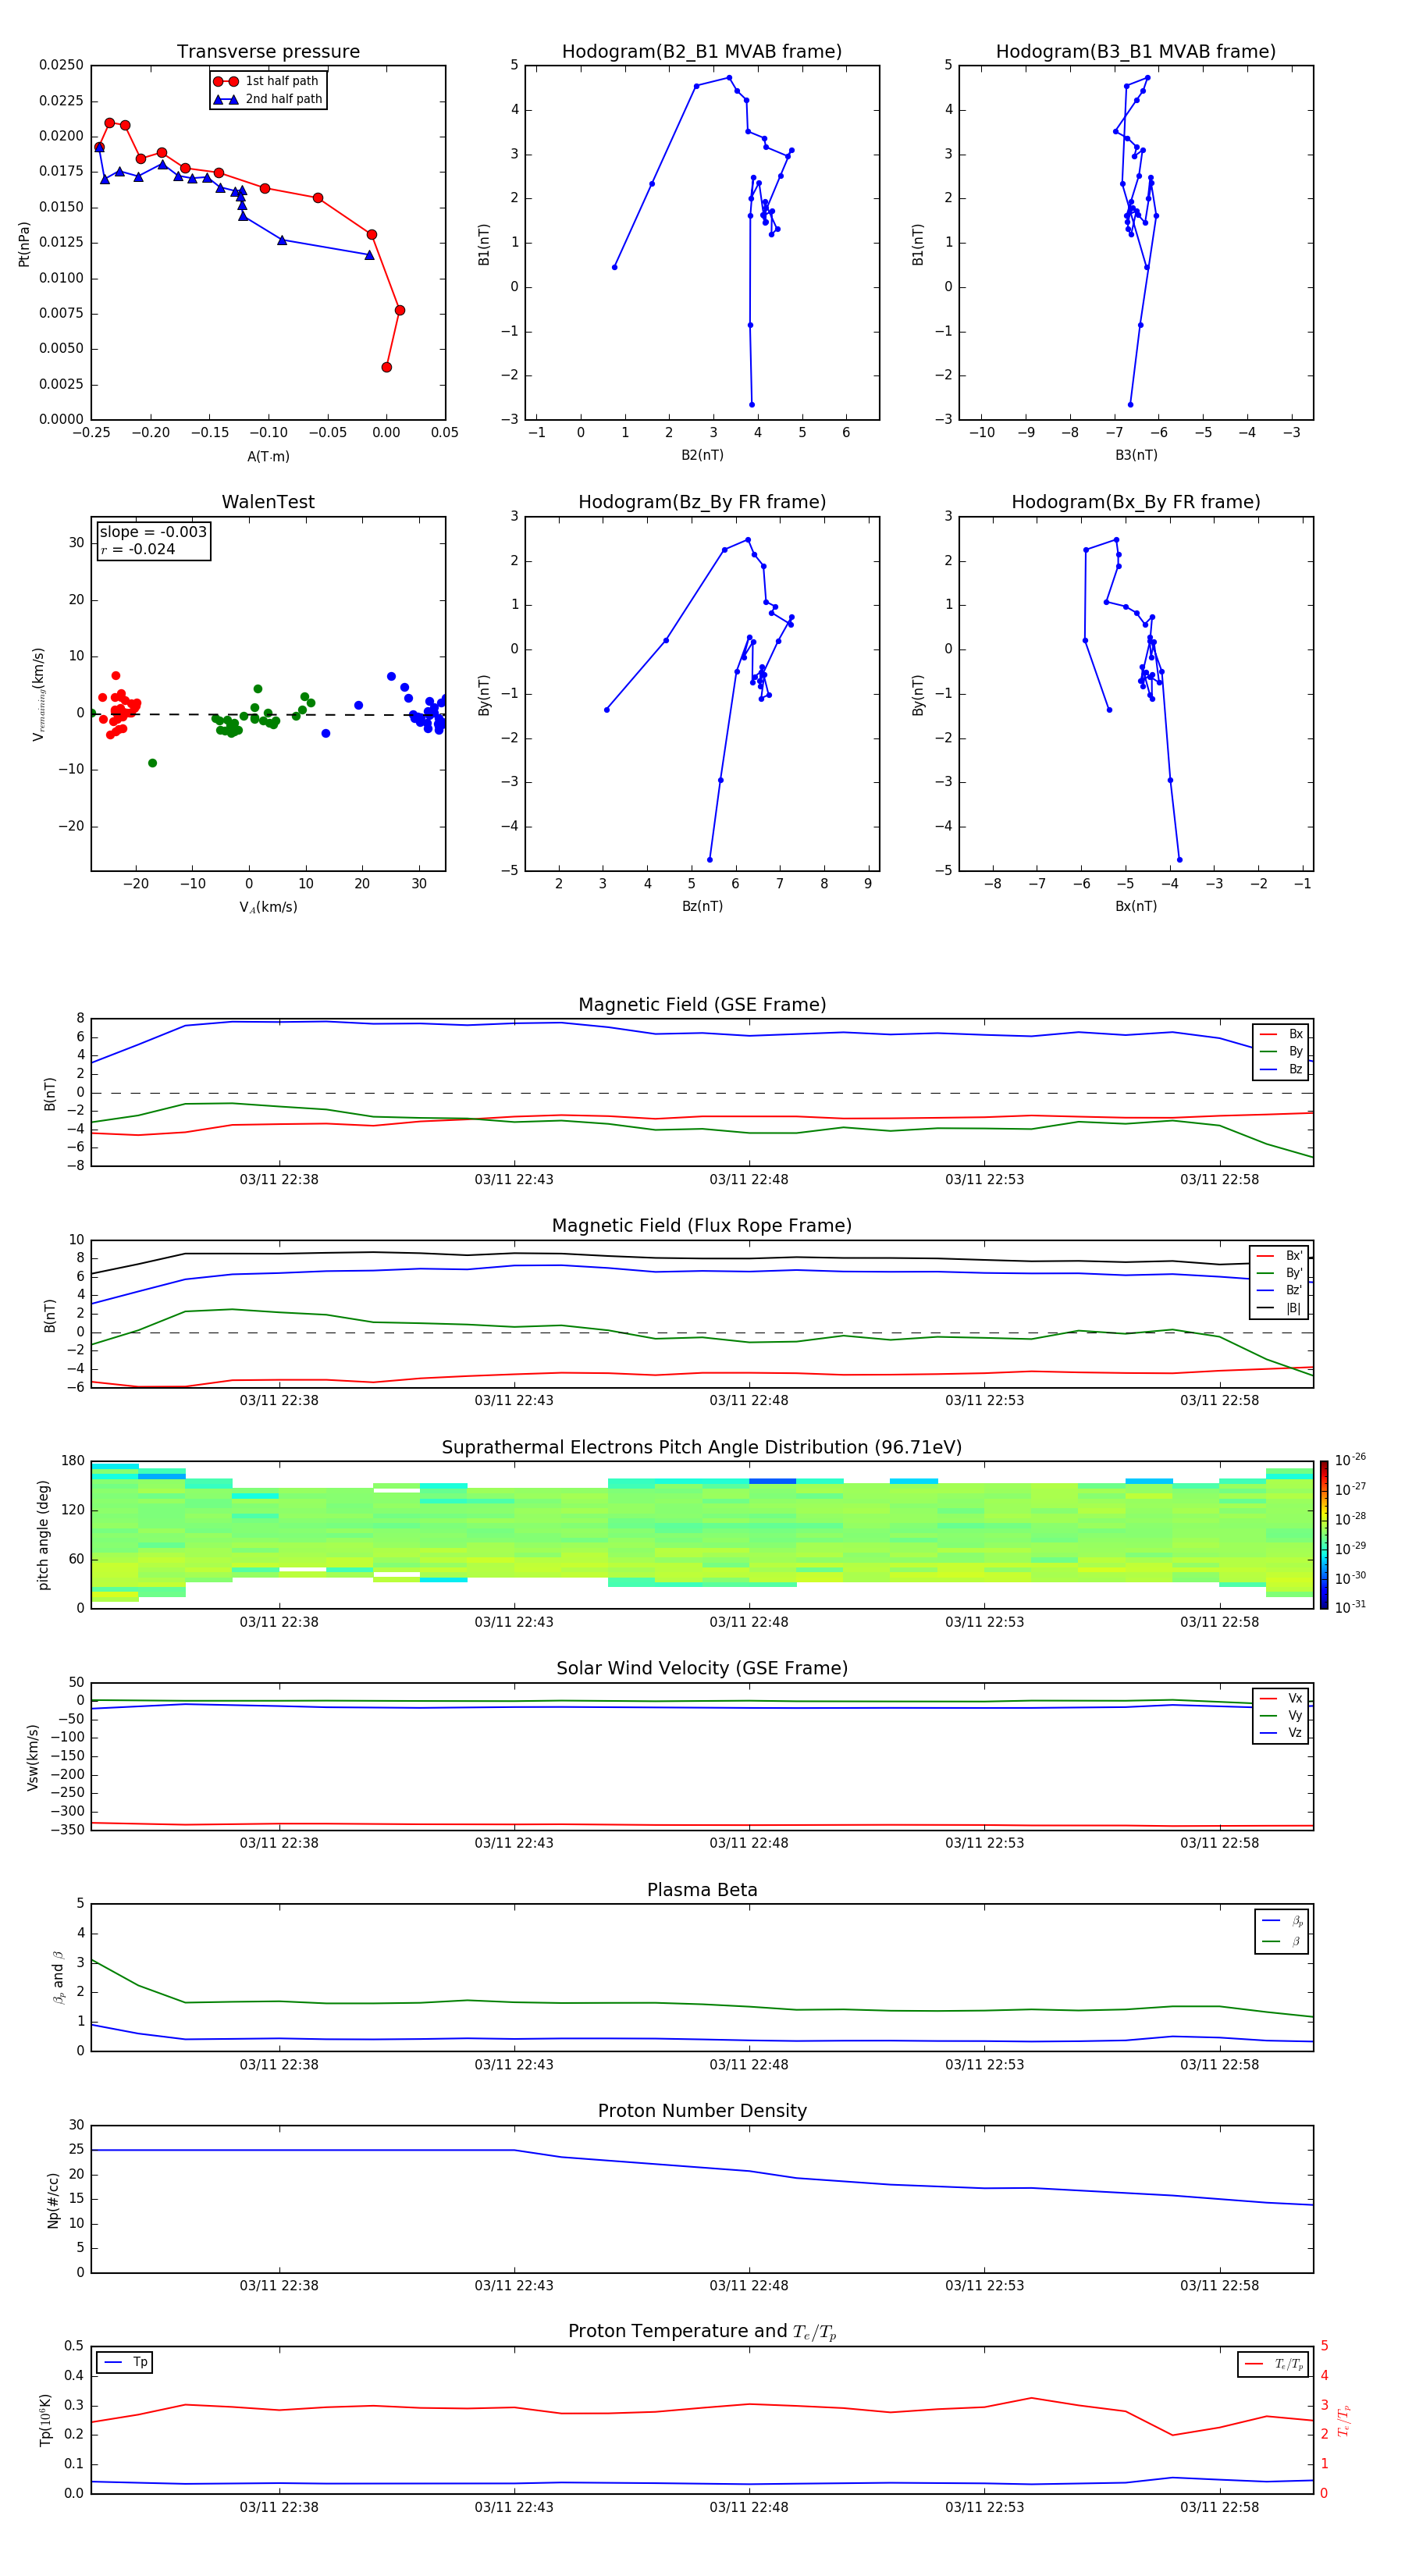
Task: Click the 'Vx' legend entry
Action: point(1281,1698)
